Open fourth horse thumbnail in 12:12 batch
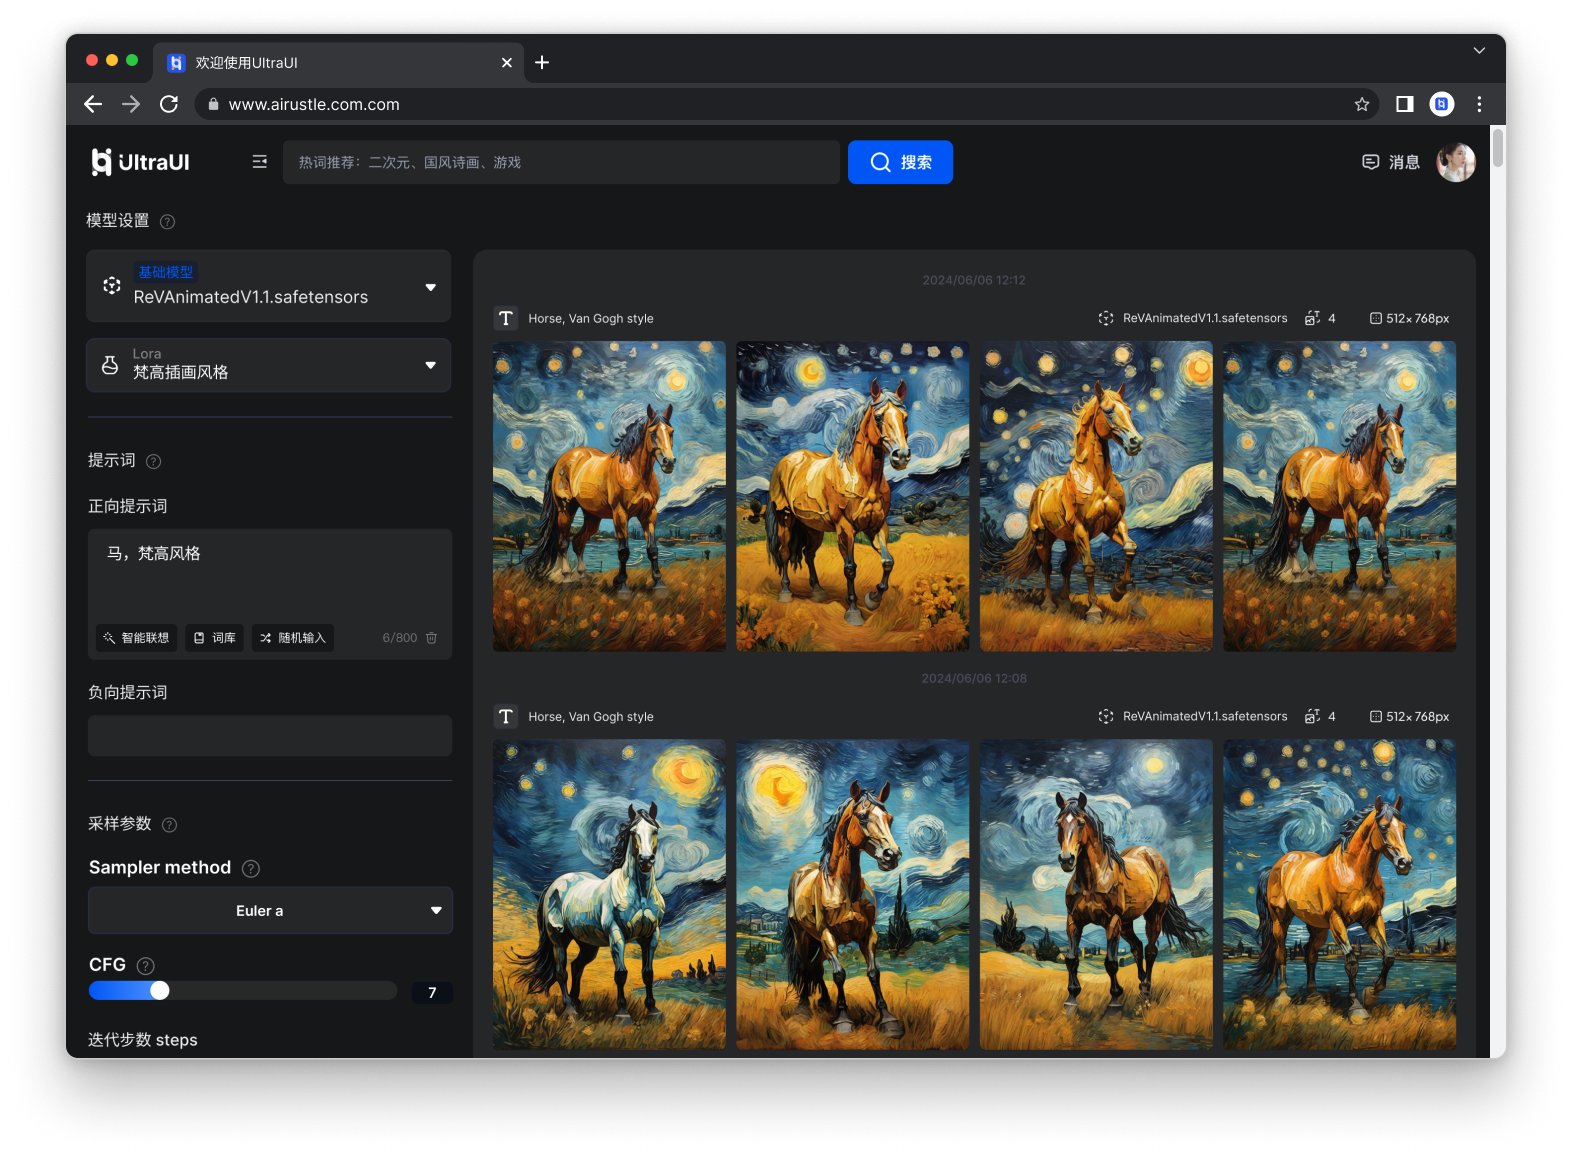Screen dimensions: 1572x1156 [1340, 496]
